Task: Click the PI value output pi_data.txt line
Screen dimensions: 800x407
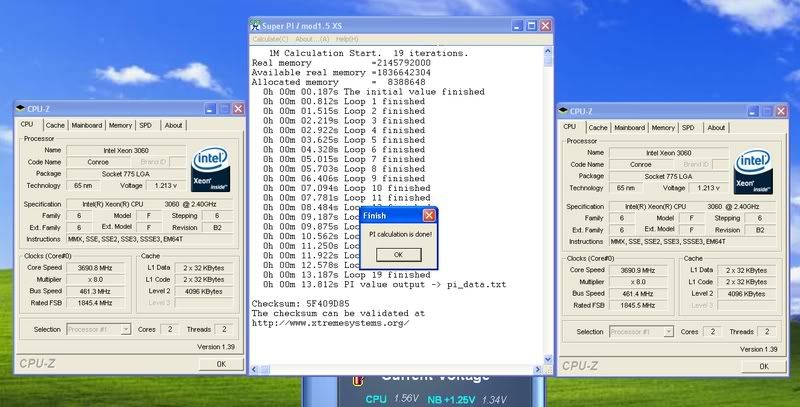Action: 385,285
